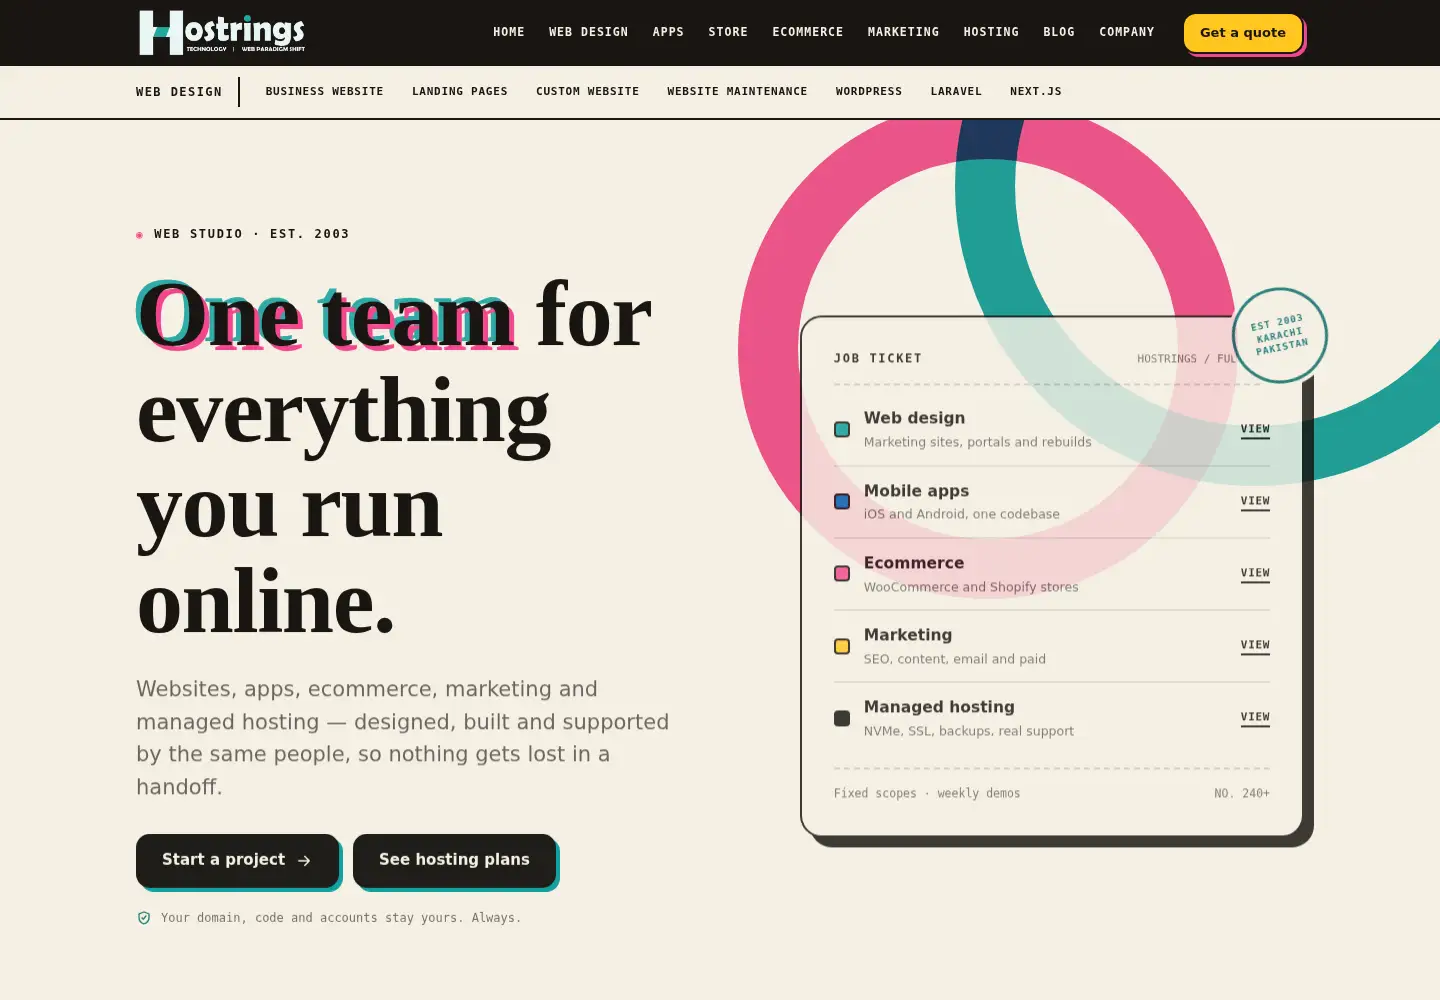Screen dimensions: 1440x1000
Task: Open the Company menu item
Action: (x=1127, y=32)
